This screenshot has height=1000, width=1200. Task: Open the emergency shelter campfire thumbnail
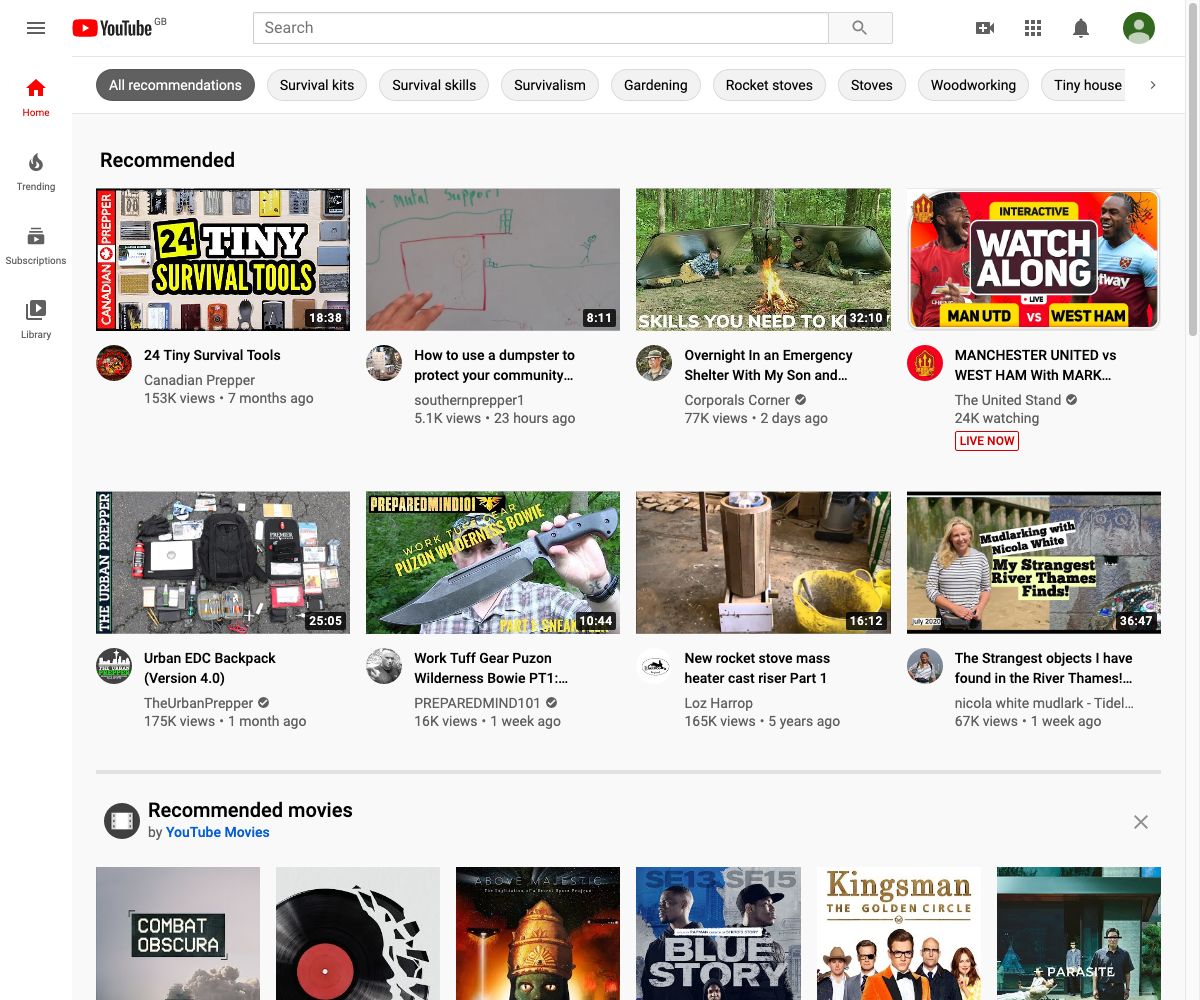pyautogui.click(x=763, y=259)
